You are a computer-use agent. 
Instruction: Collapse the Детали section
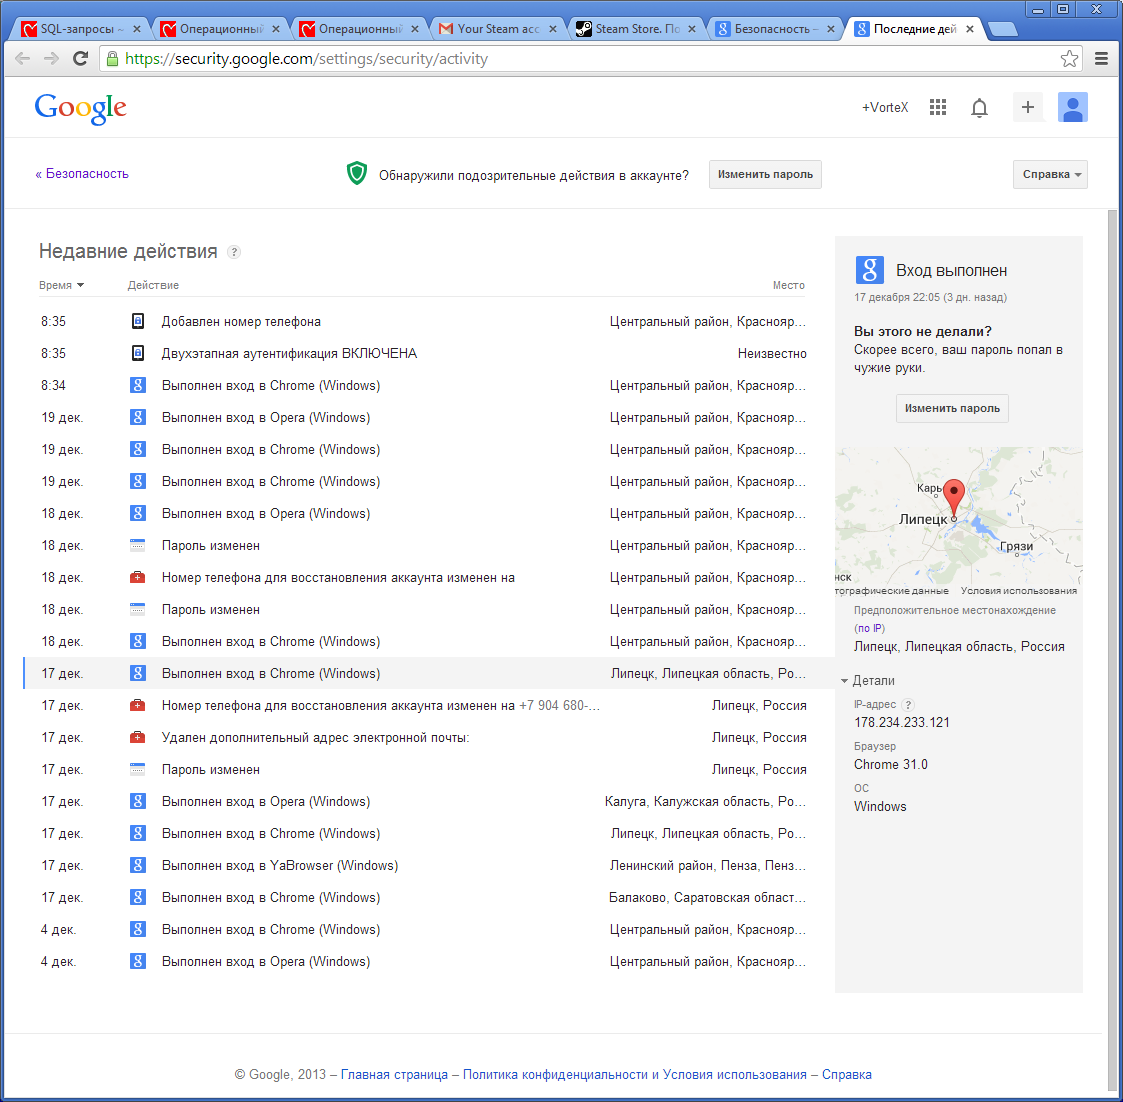[868, 680]
